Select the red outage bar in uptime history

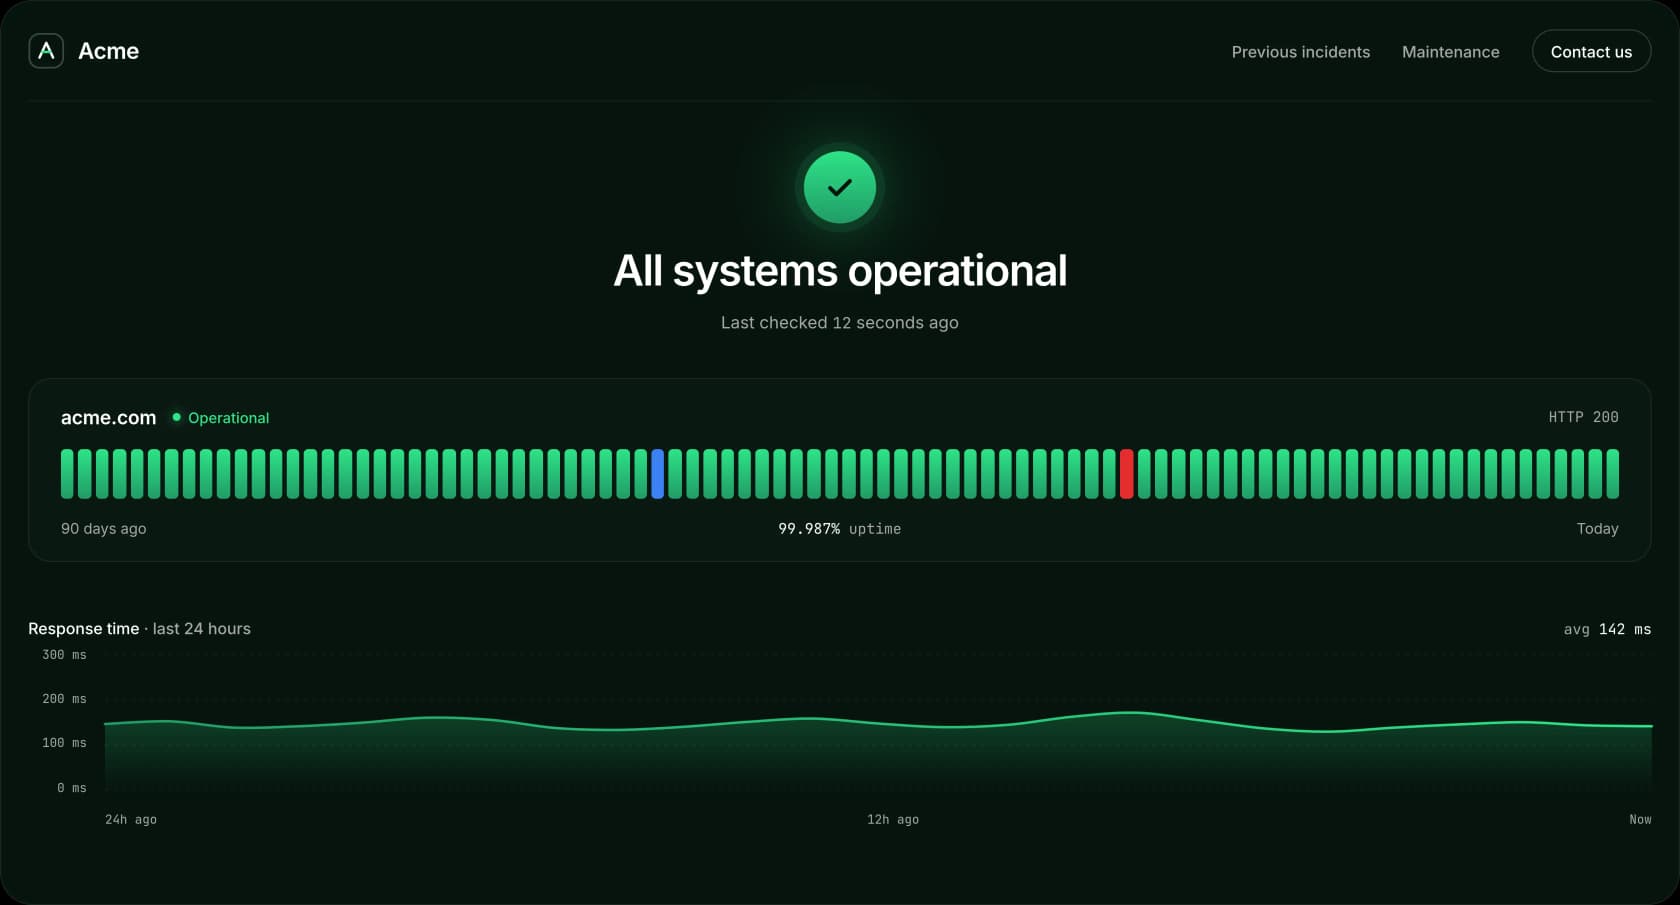coord(1127,474)
